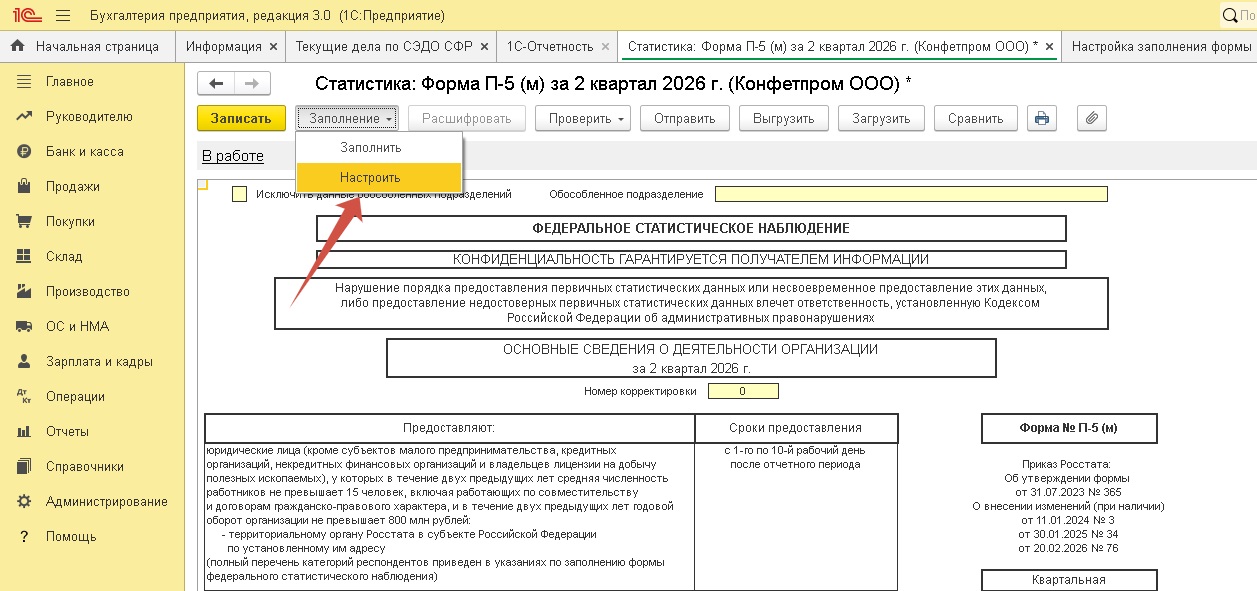Open Операции Дт/Кт icon
1257x591 pixels.
(24, 396)
